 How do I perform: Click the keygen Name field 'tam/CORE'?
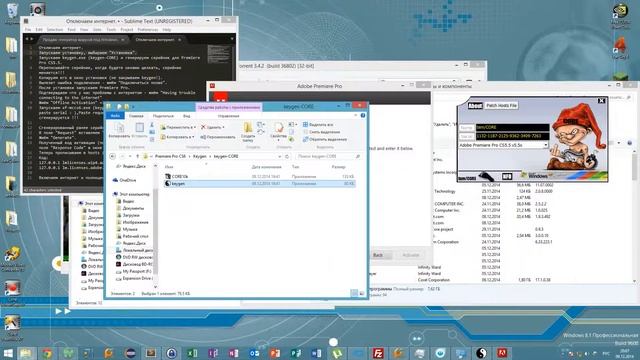[512, 127]
